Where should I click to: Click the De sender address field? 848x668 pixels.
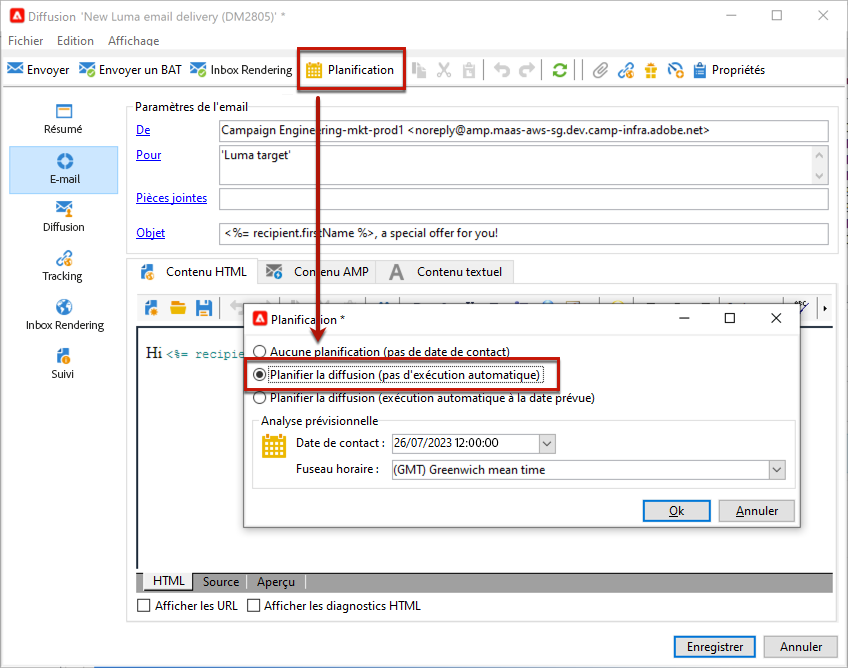(524, 130)
